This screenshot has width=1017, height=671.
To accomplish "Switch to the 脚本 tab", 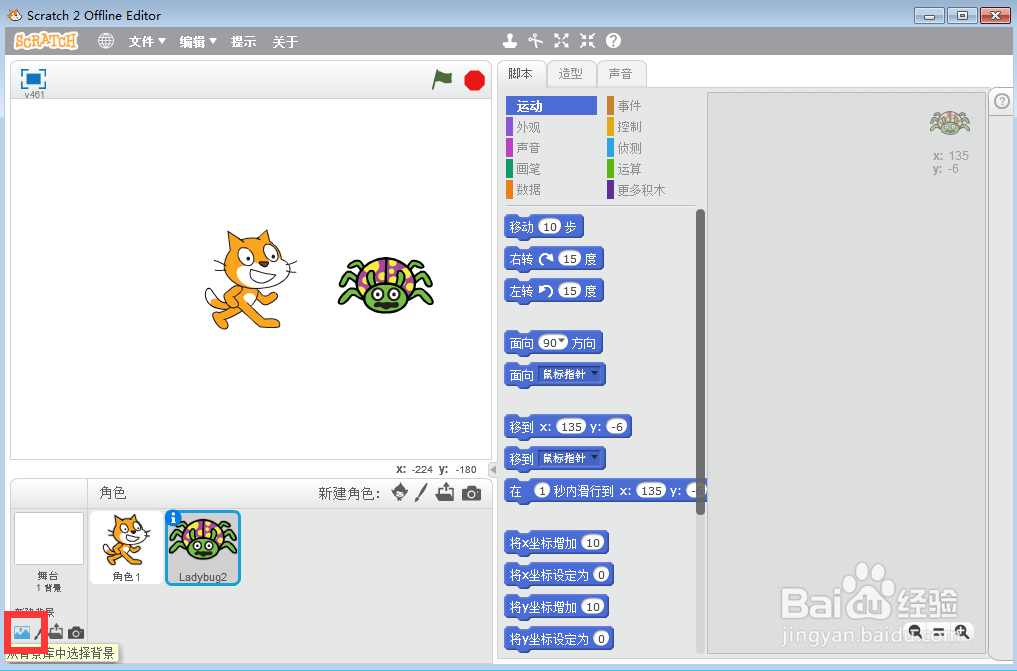I will tap(521, 74).
